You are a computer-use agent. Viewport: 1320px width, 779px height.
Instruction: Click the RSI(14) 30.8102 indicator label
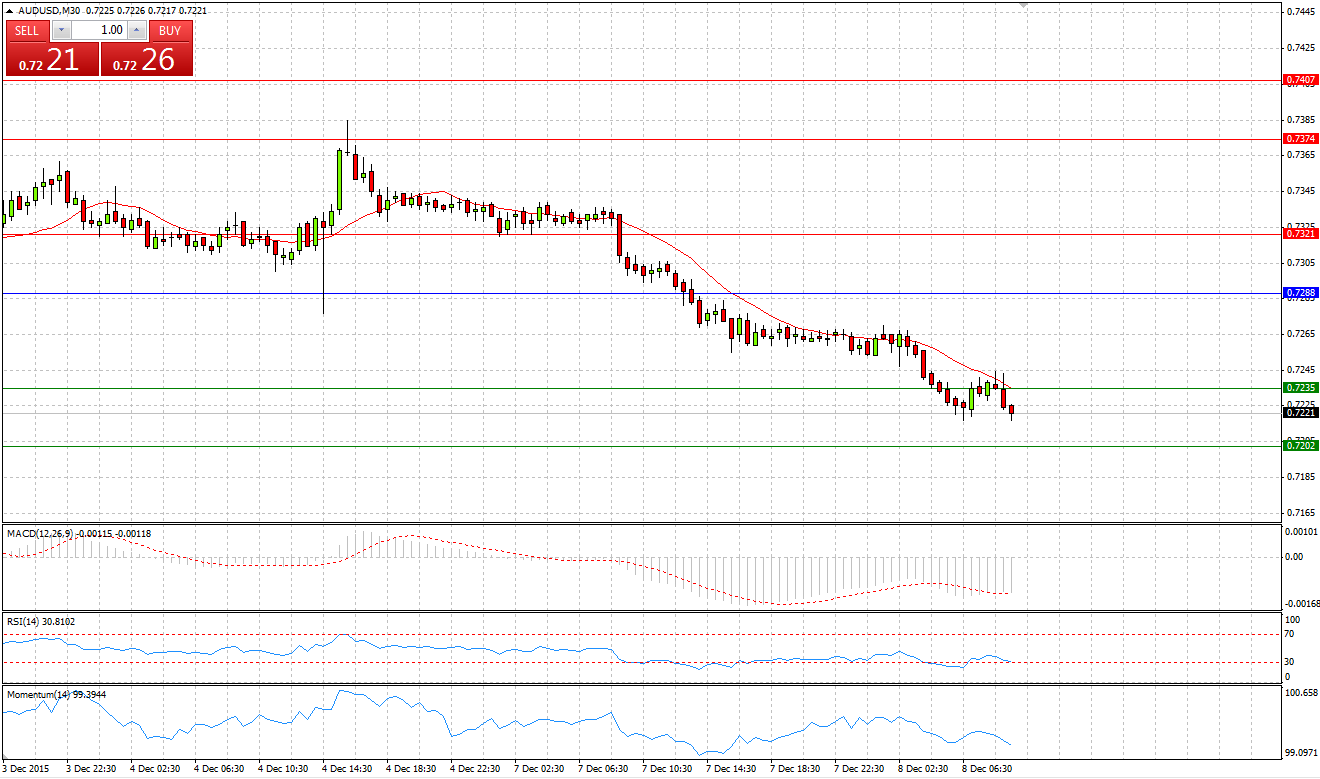pyautogui.click(x=41, y=621)
